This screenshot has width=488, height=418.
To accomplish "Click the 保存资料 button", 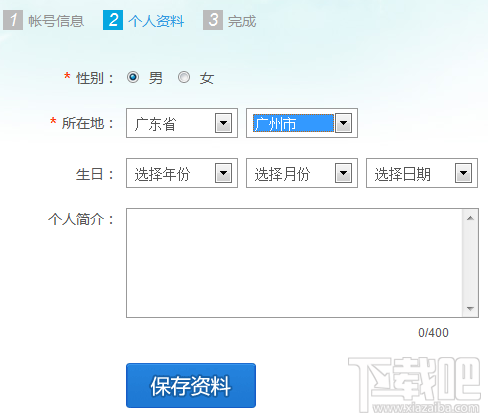I will pos(191,385).
